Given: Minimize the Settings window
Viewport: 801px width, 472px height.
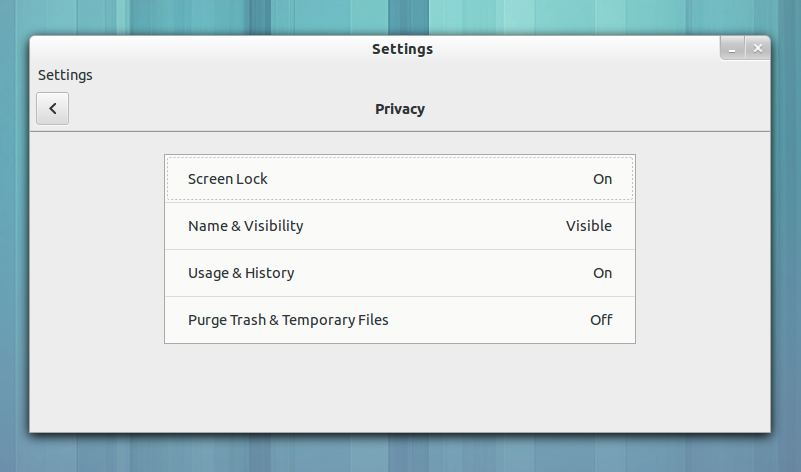Looking at the screenshot, I should tap(733, 48).
